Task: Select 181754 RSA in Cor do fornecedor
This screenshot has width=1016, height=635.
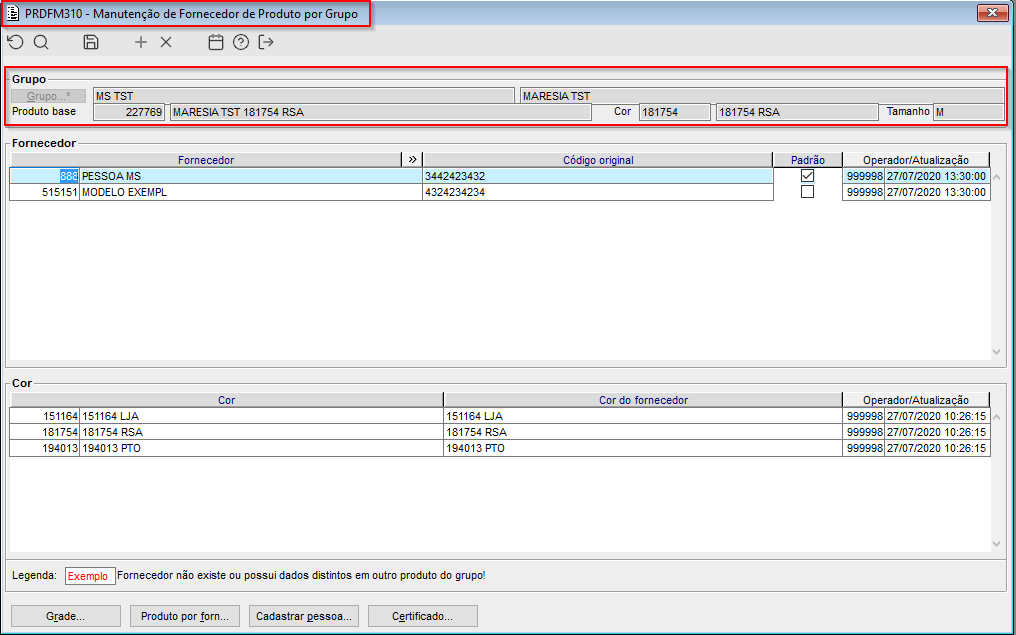Action: pos(643,432)
